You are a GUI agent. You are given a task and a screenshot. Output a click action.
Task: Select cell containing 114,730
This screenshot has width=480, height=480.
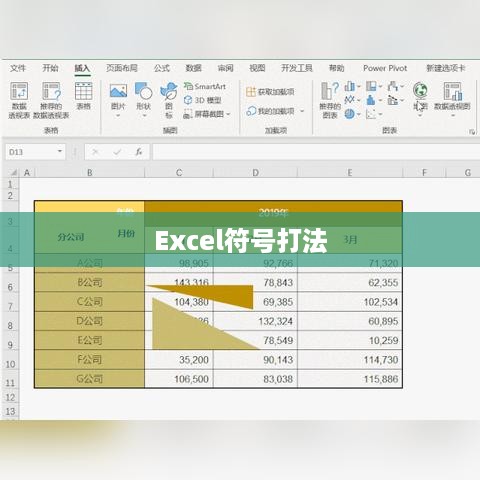point(350,360)
